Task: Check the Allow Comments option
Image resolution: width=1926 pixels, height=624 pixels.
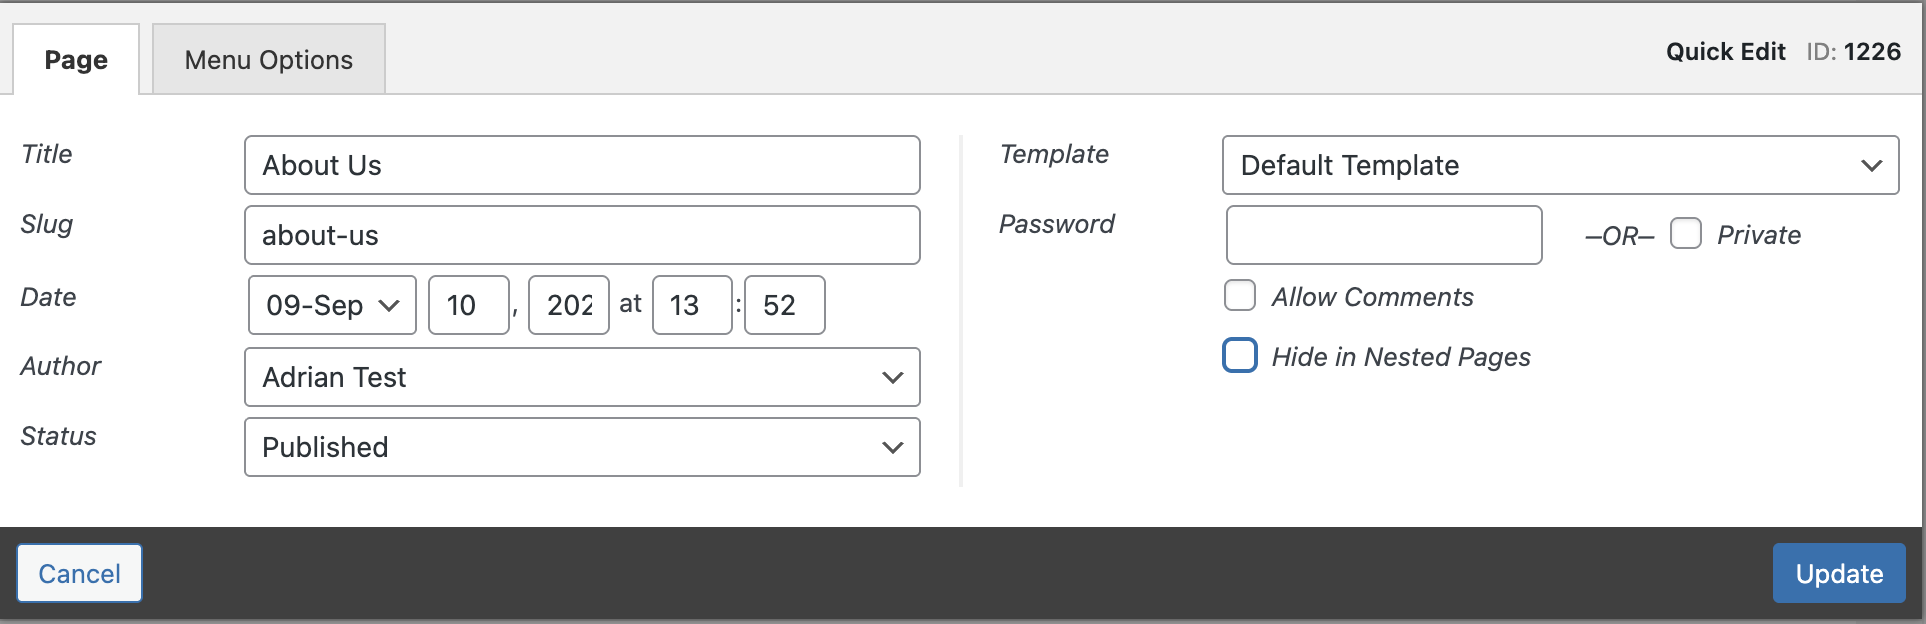Action: click(1239, 295)
